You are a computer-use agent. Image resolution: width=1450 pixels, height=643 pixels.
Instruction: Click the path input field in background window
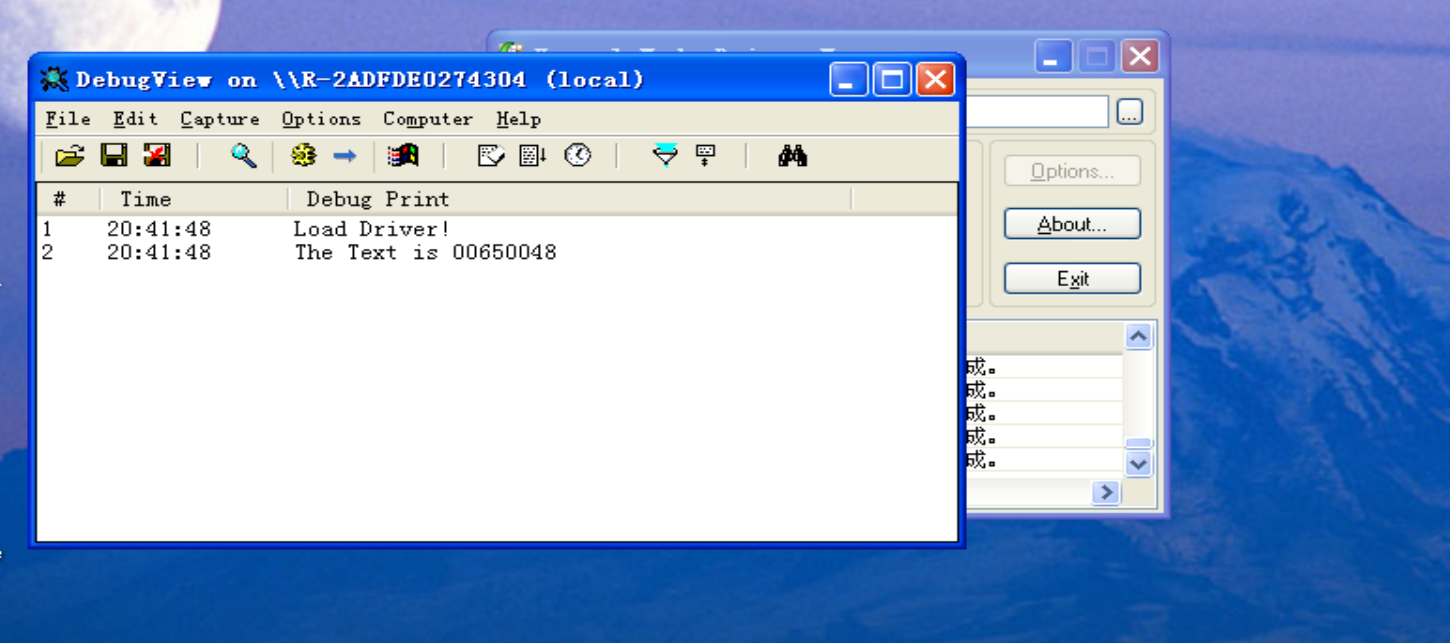(x=1035, y=112)
